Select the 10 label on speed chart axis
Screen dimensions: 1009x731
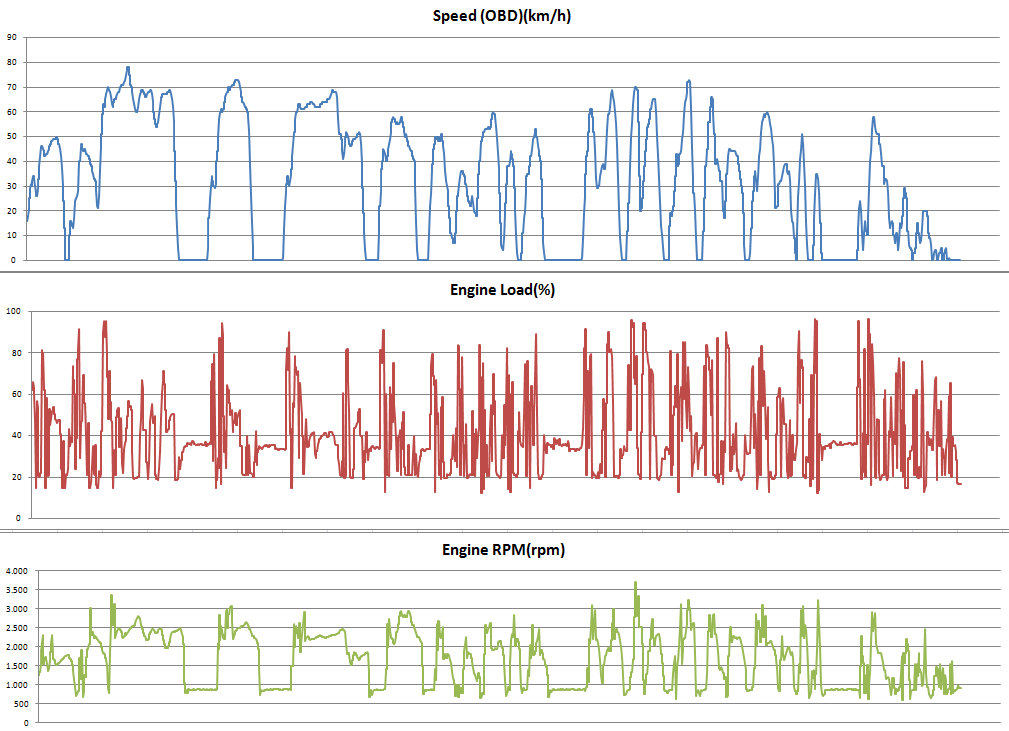point(11,235)
